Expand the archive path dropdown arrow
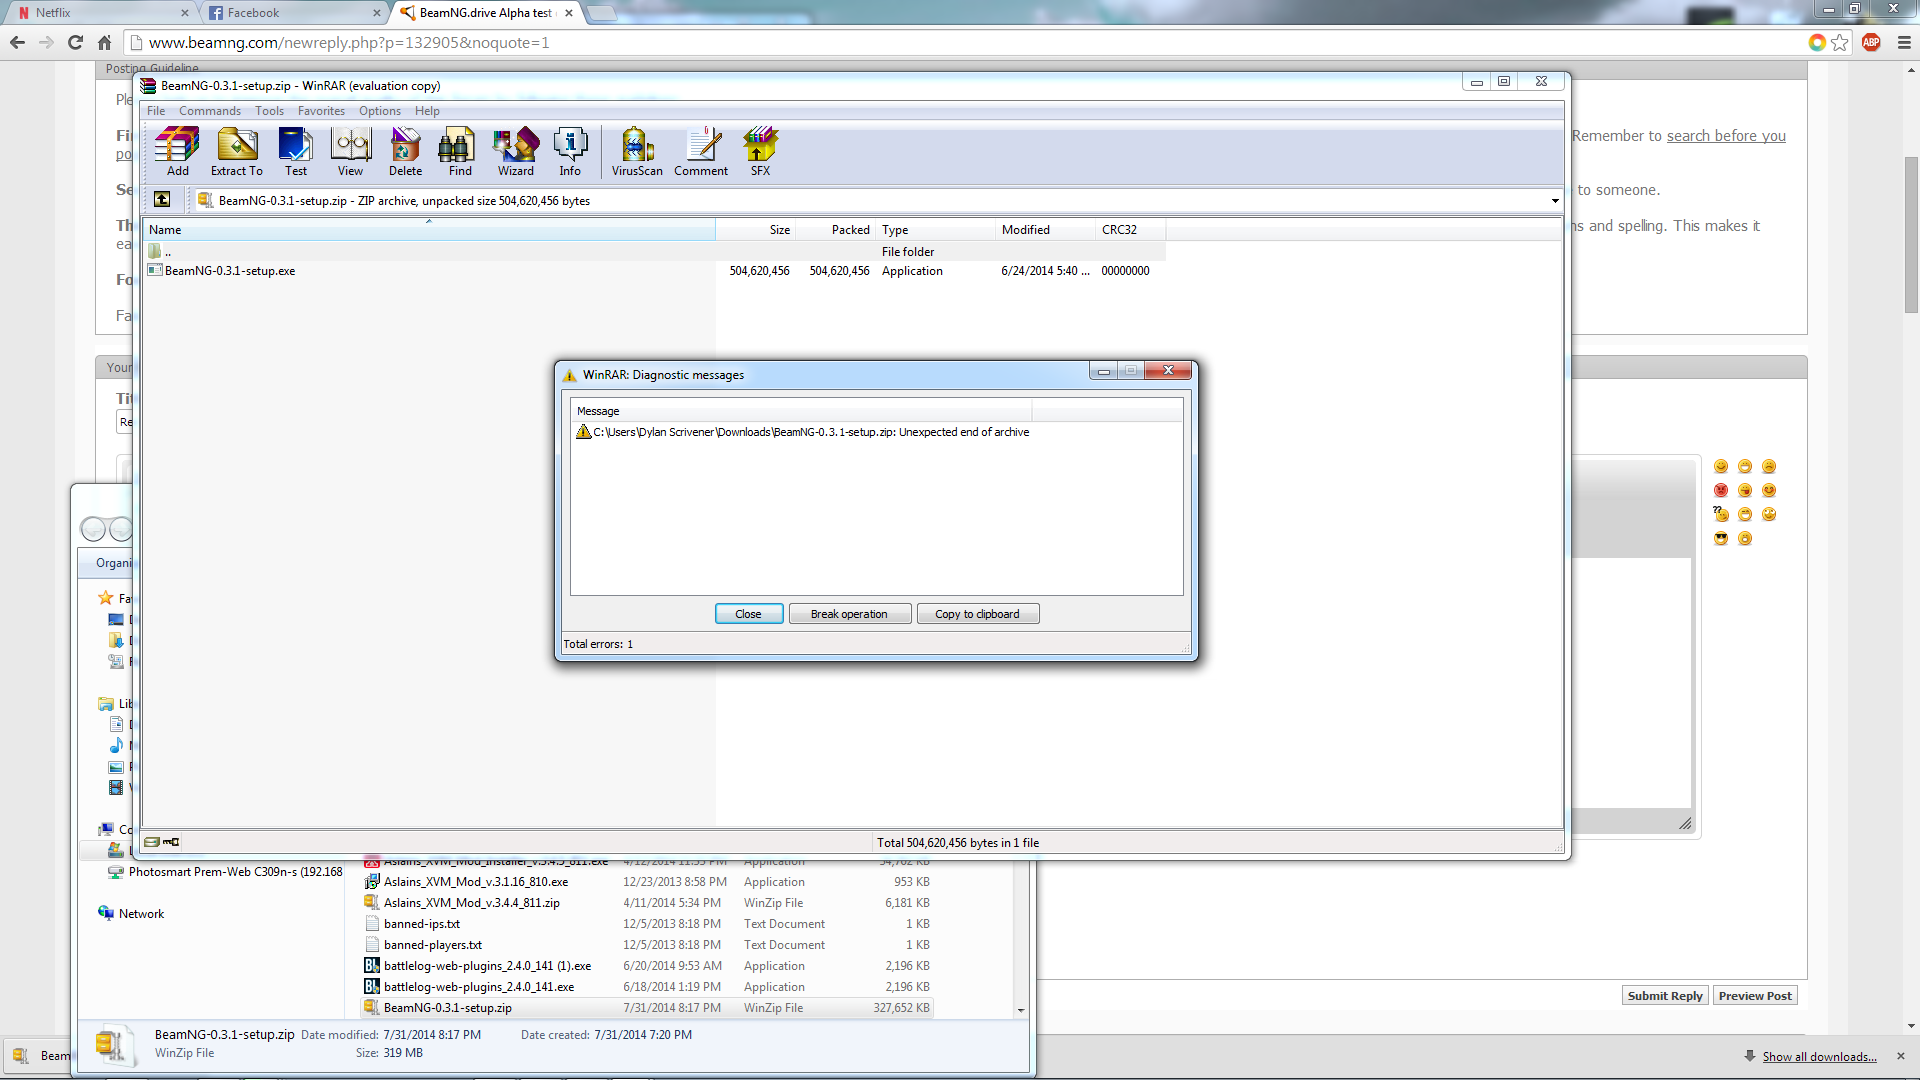Image resolution: width=1920 pixels, height=1080 pixels. point(1555,201)
